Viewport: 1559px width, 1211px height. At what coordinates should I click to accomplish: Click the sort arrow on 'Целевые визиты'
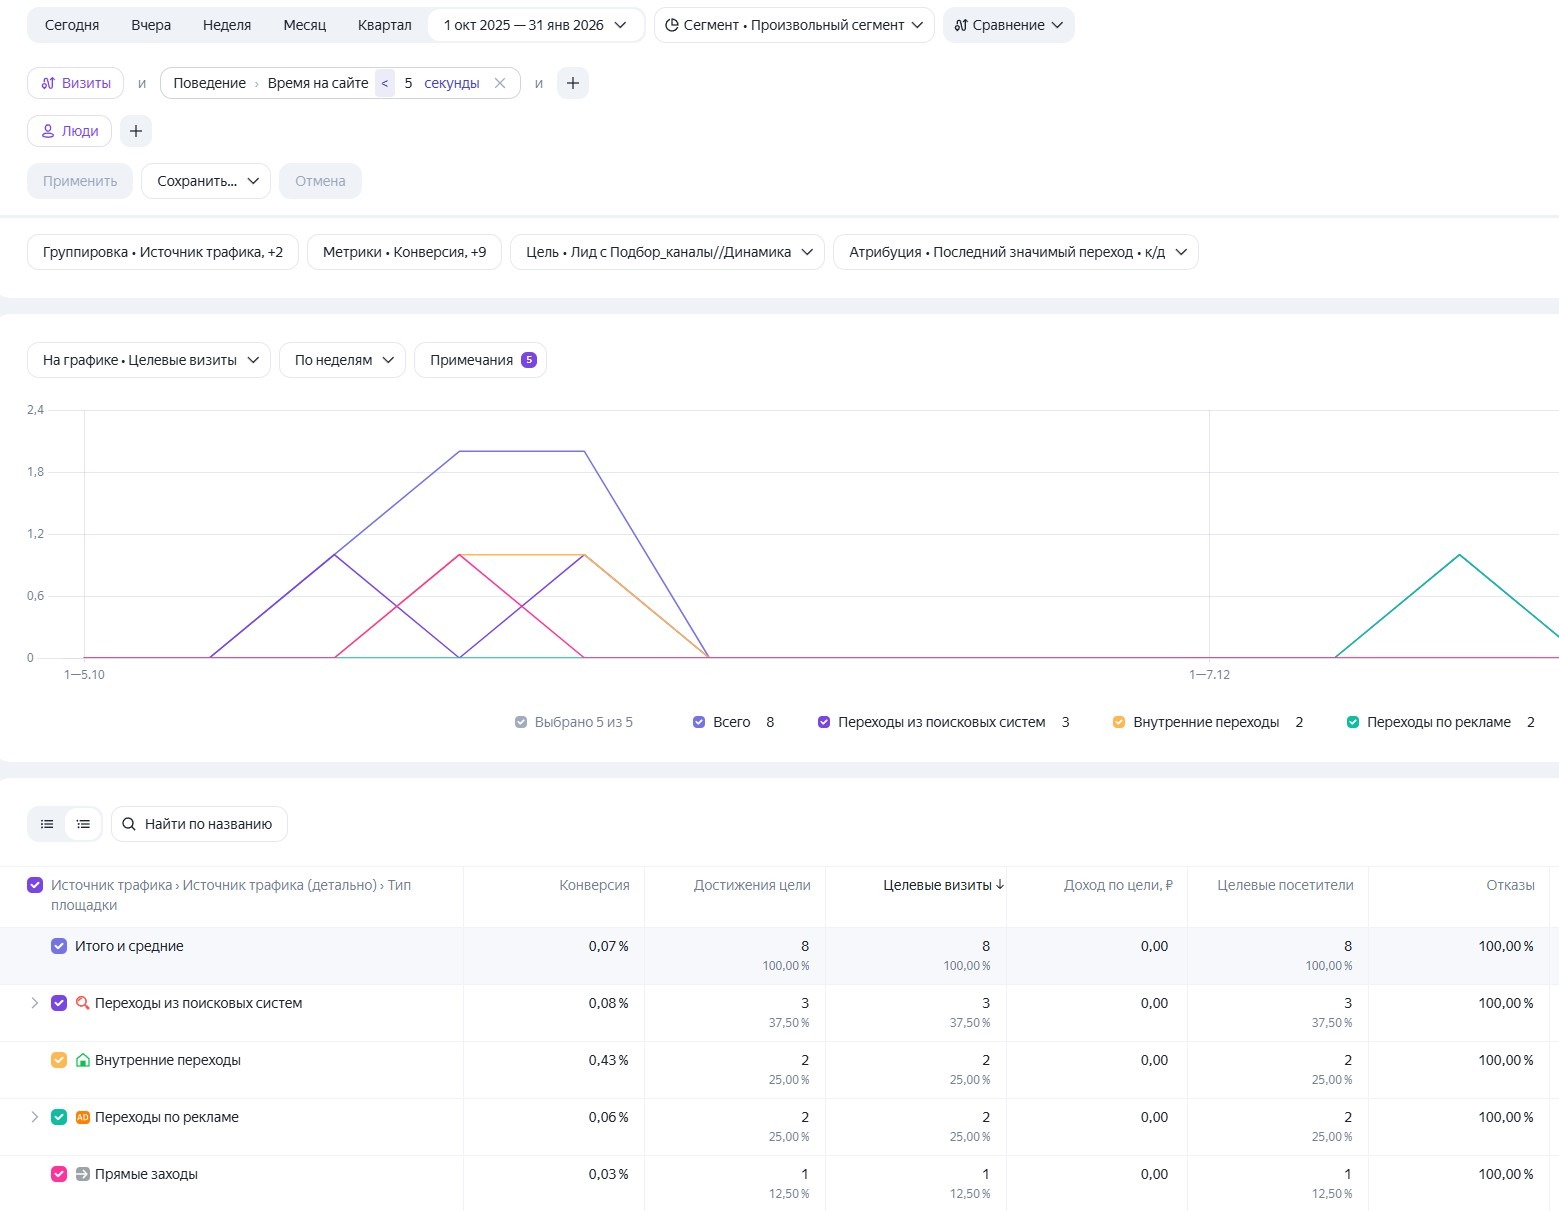(x=1000, y=885)
